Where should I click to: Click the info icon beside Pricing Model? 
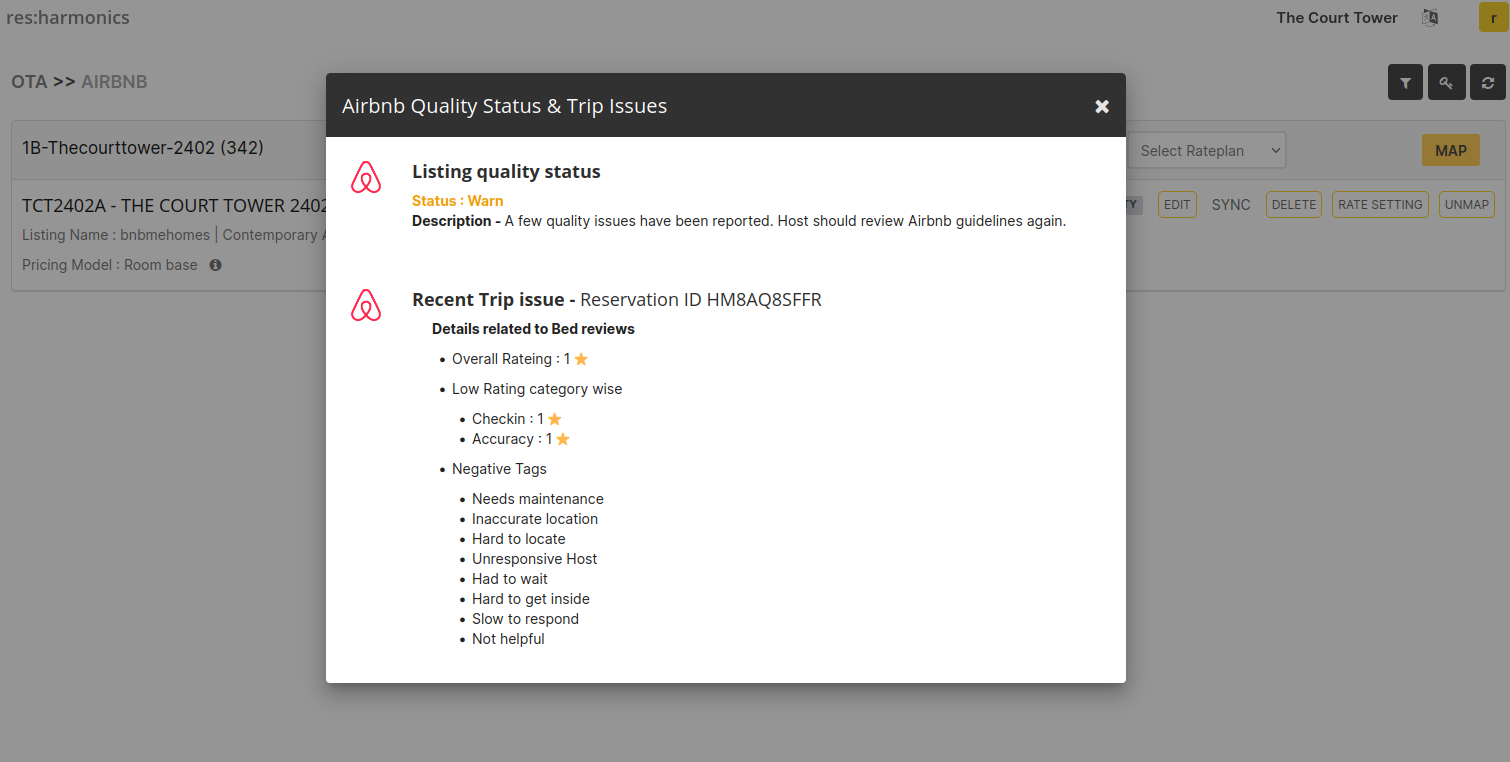click(x=215, y=265)
